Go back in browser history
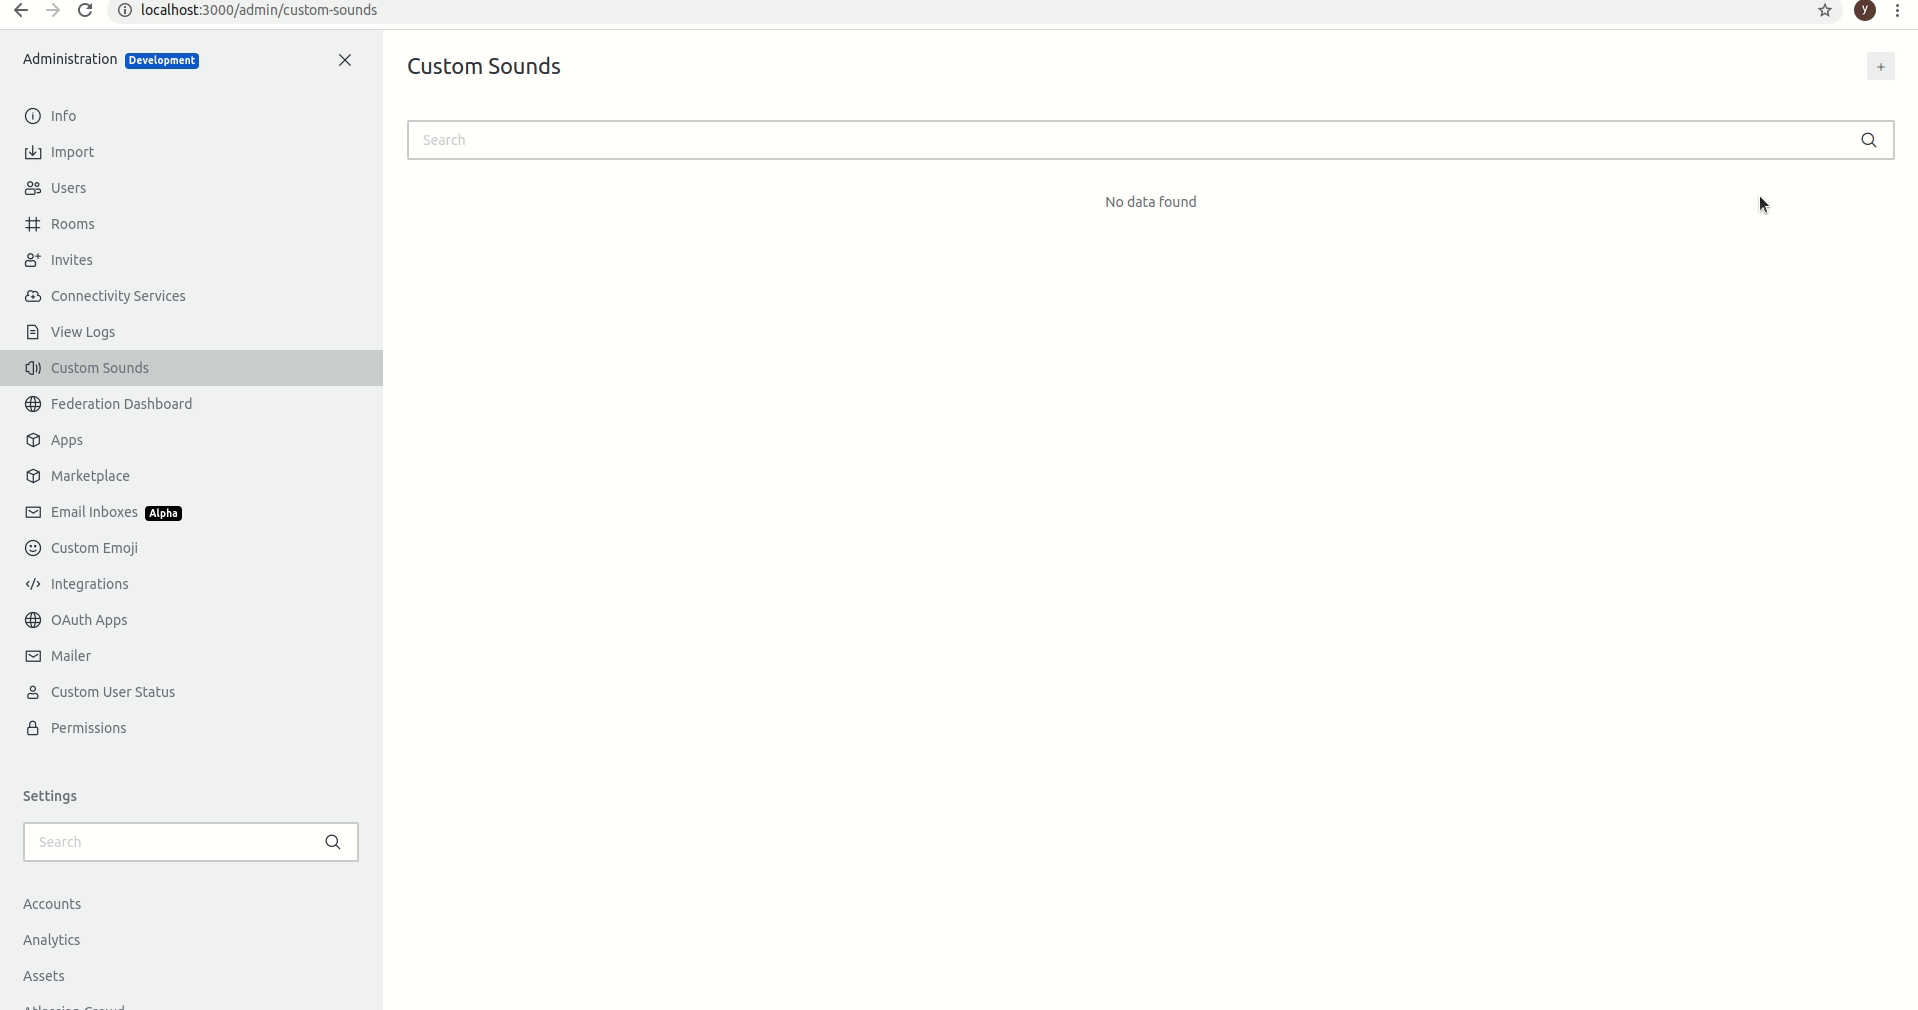Viewport: 1918px width, 1010px height. [x=21, y=10]
